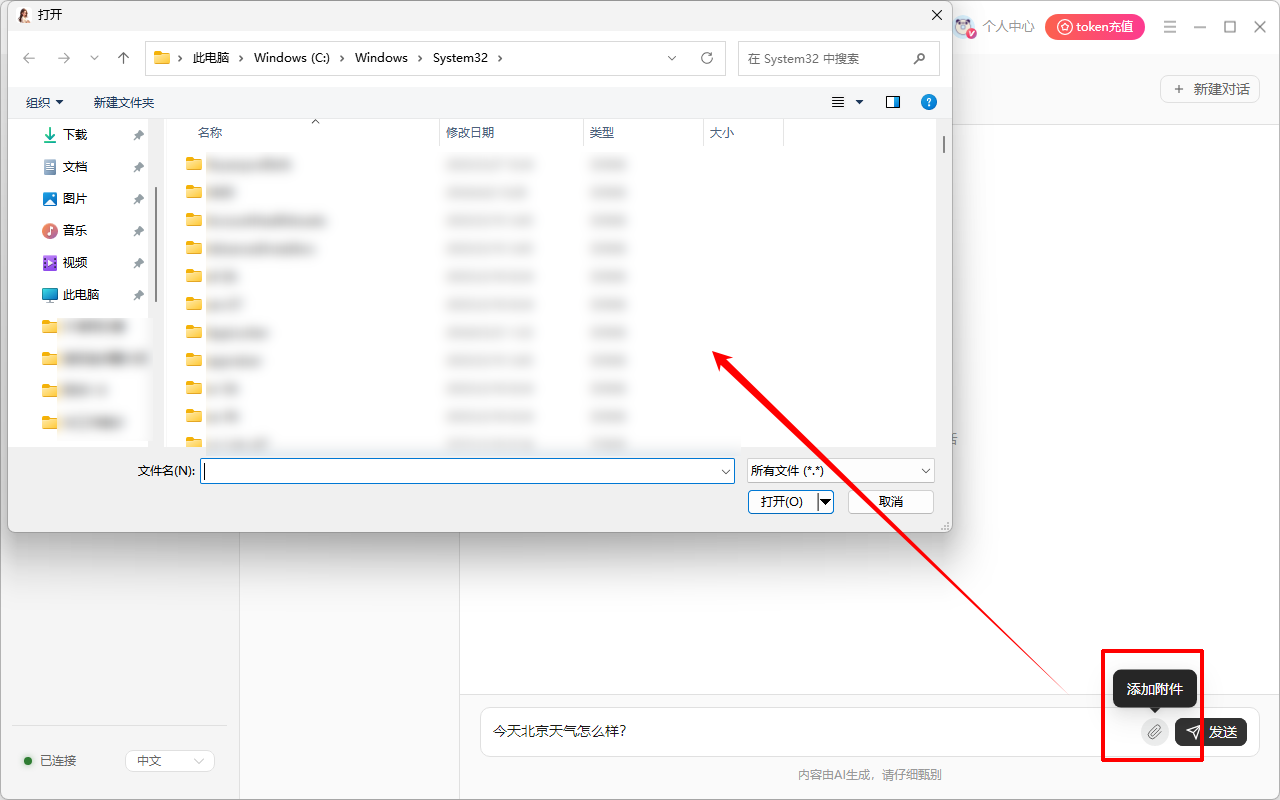The height and width of the screenshot is (800, 1280).
Task: Click the avatar icon beside 个人中心
Action: (x=964, y=27)
